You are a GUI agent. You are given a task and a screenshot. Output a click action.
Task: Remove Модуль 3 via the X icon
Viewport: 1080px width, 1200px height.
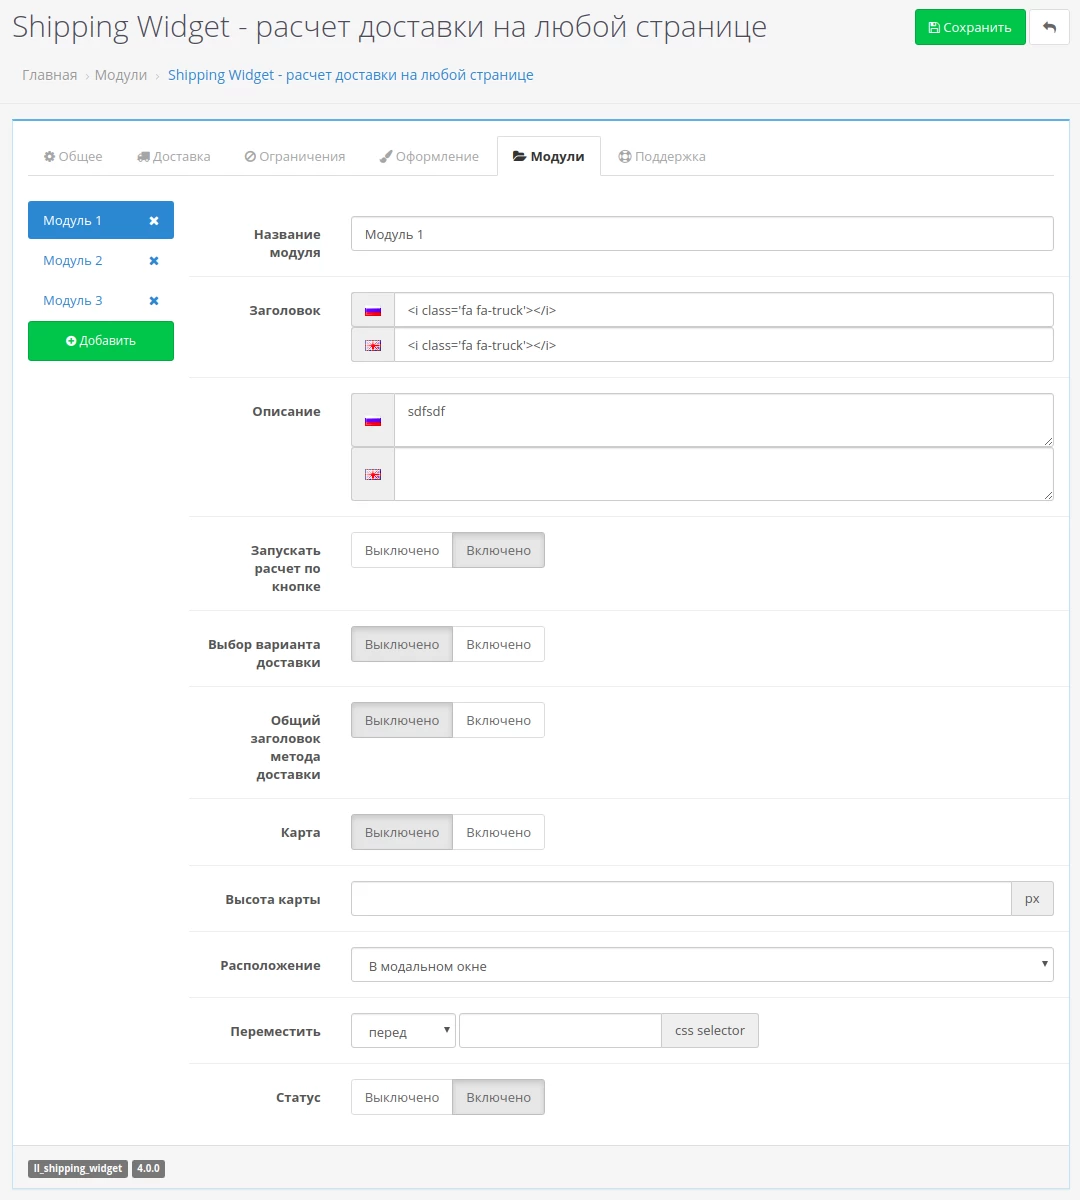[x=154, y=301]
